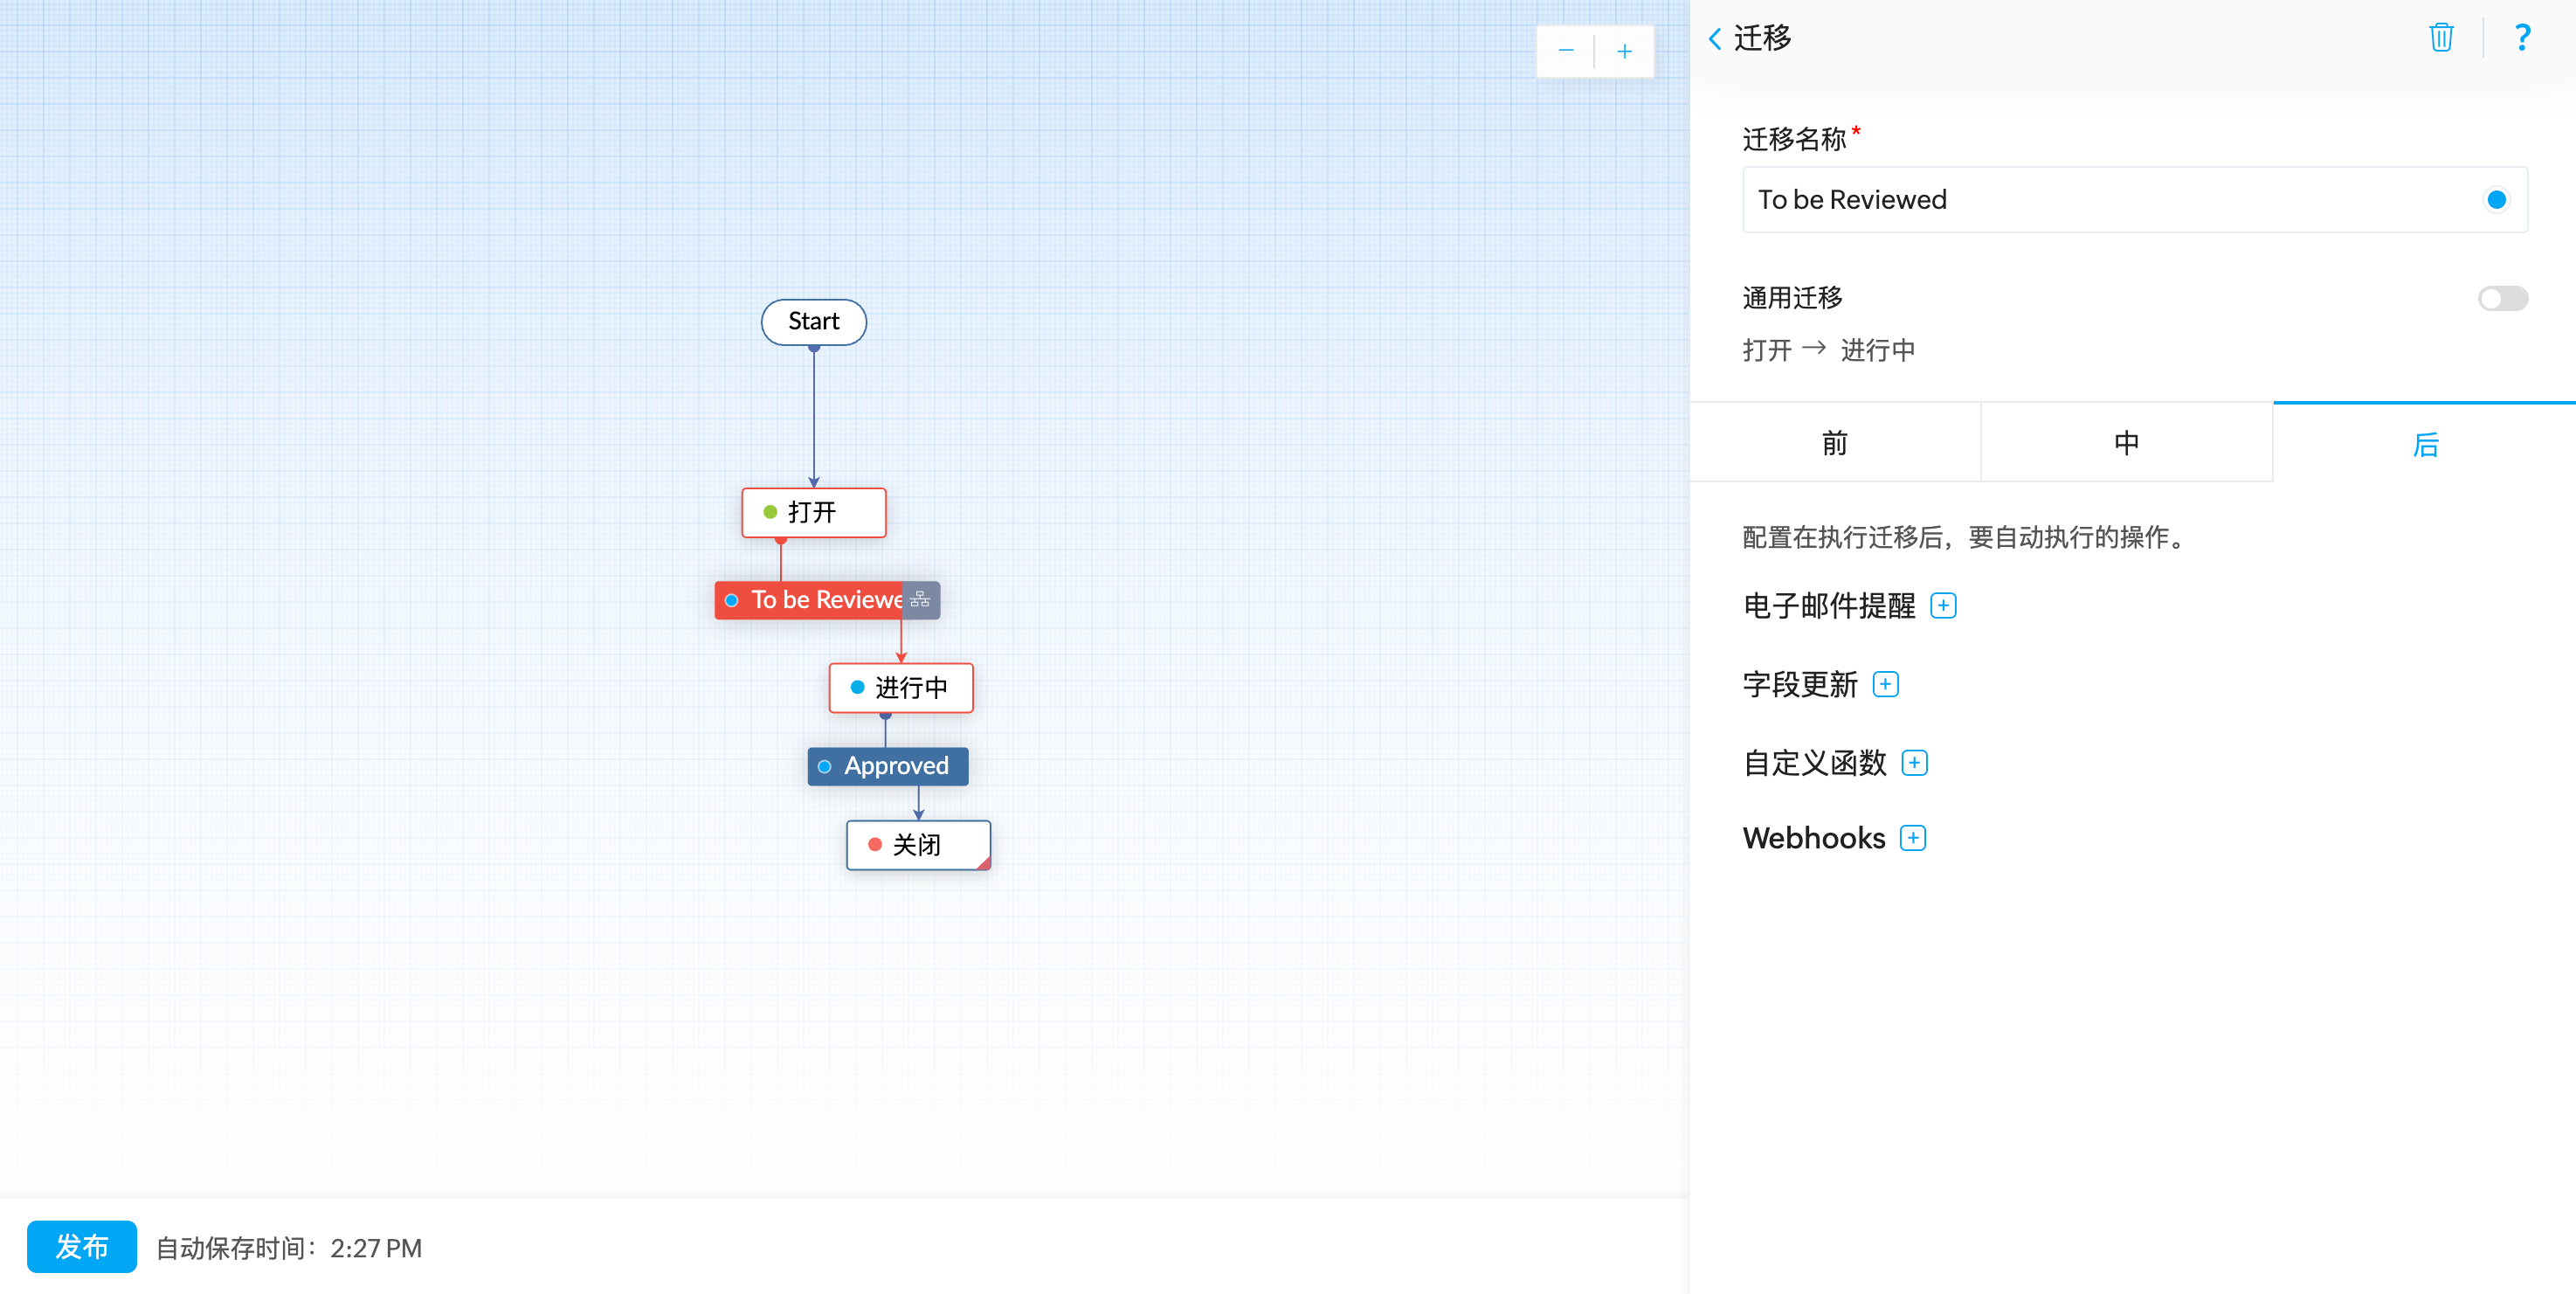Go back using the arrow beside 迁移
Viewport: 2576px width, 1294px height.
coord(1715,39)
